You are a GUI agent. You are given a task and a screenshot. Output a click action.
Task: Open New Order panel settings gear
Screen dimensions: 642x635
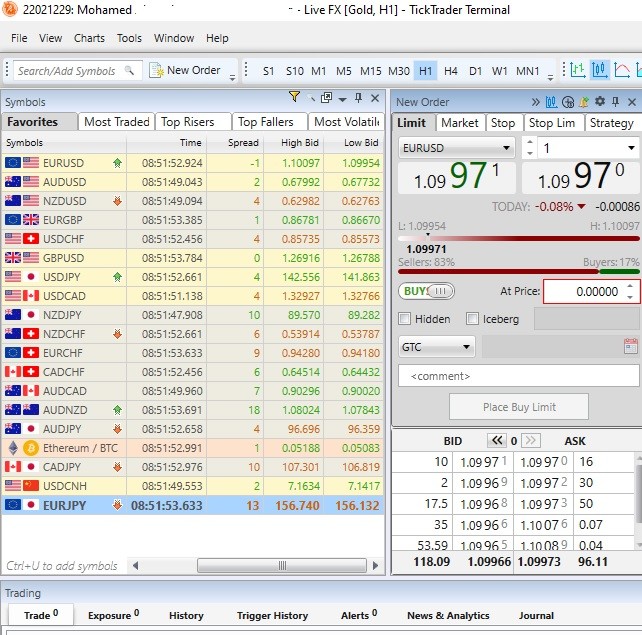pos(599,101)
